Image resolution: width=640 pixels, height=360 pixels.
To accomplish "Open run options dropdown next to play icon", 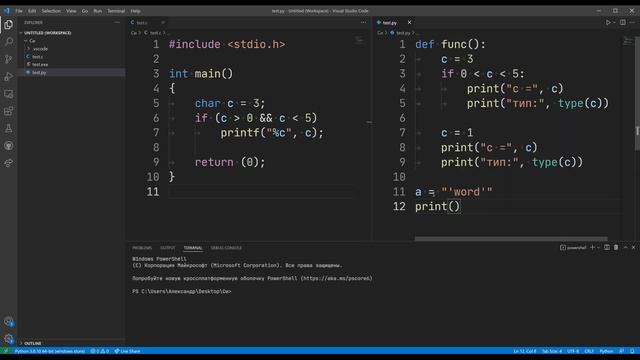I will point(614,22).
